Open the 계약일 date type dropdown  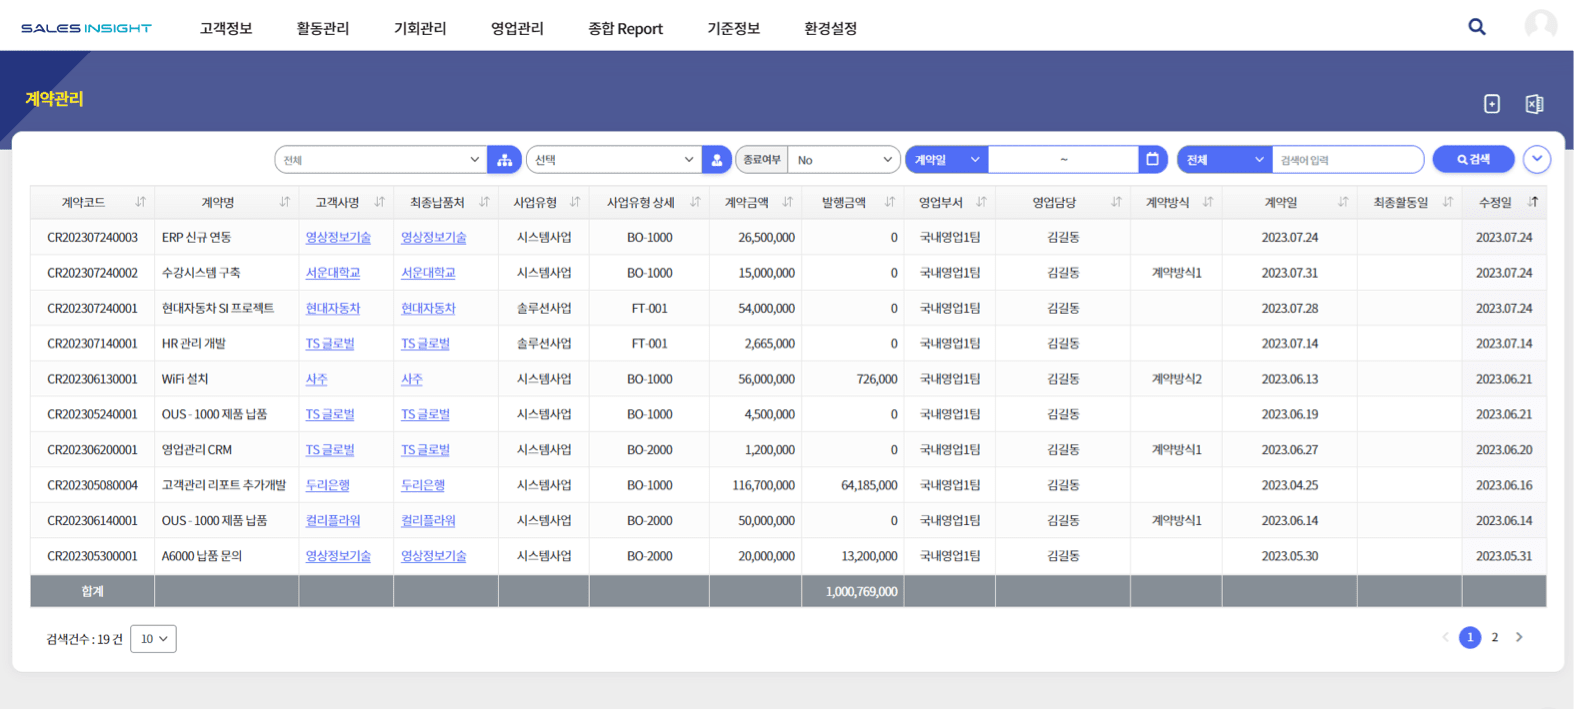(946, 160)
